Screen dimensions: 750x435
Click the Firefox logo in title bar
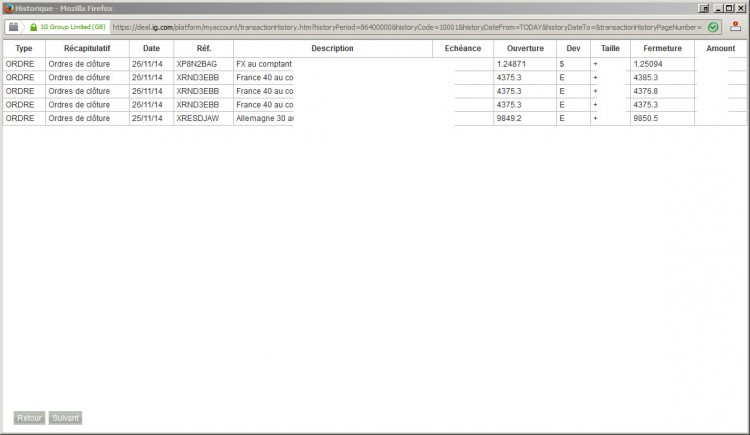click(8, 8)
